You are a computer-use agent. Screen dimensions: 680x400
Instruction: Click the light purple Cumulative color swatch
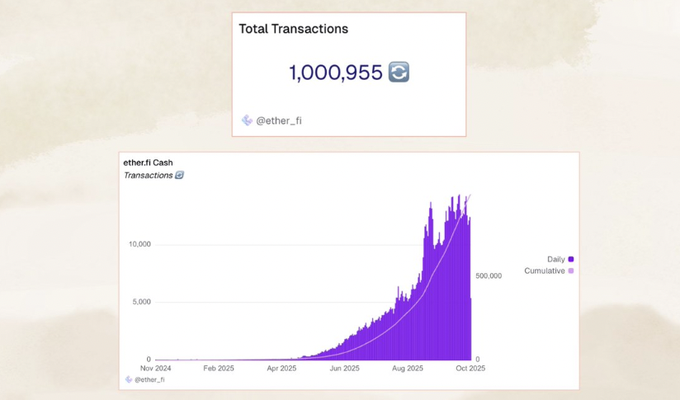click(x=571, y=271)
